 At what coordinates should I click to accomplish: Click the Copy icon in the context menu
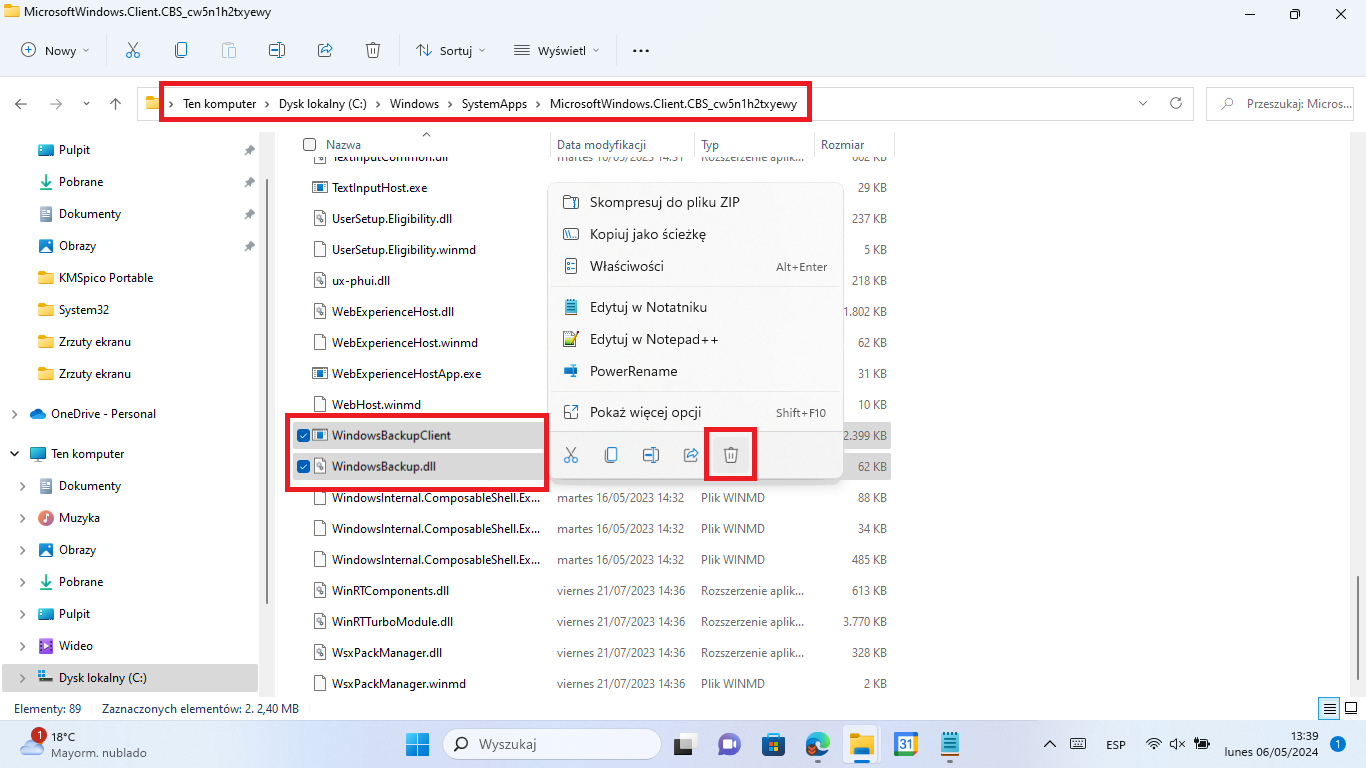pos(611,455)
